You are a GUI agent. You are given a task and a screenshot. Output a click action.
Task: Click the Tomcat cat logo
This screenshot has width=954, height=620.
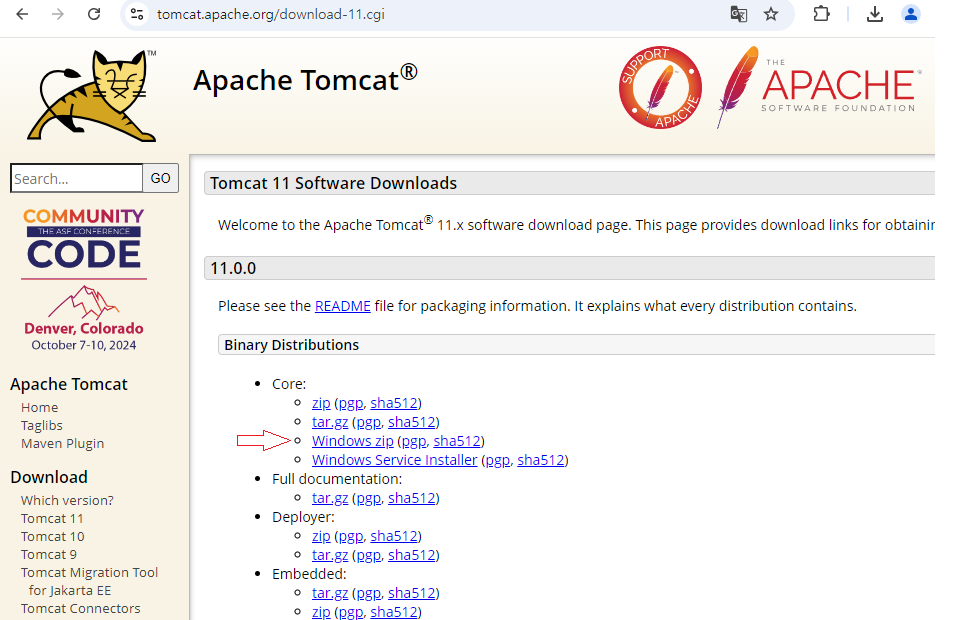[x=92, y=95]
